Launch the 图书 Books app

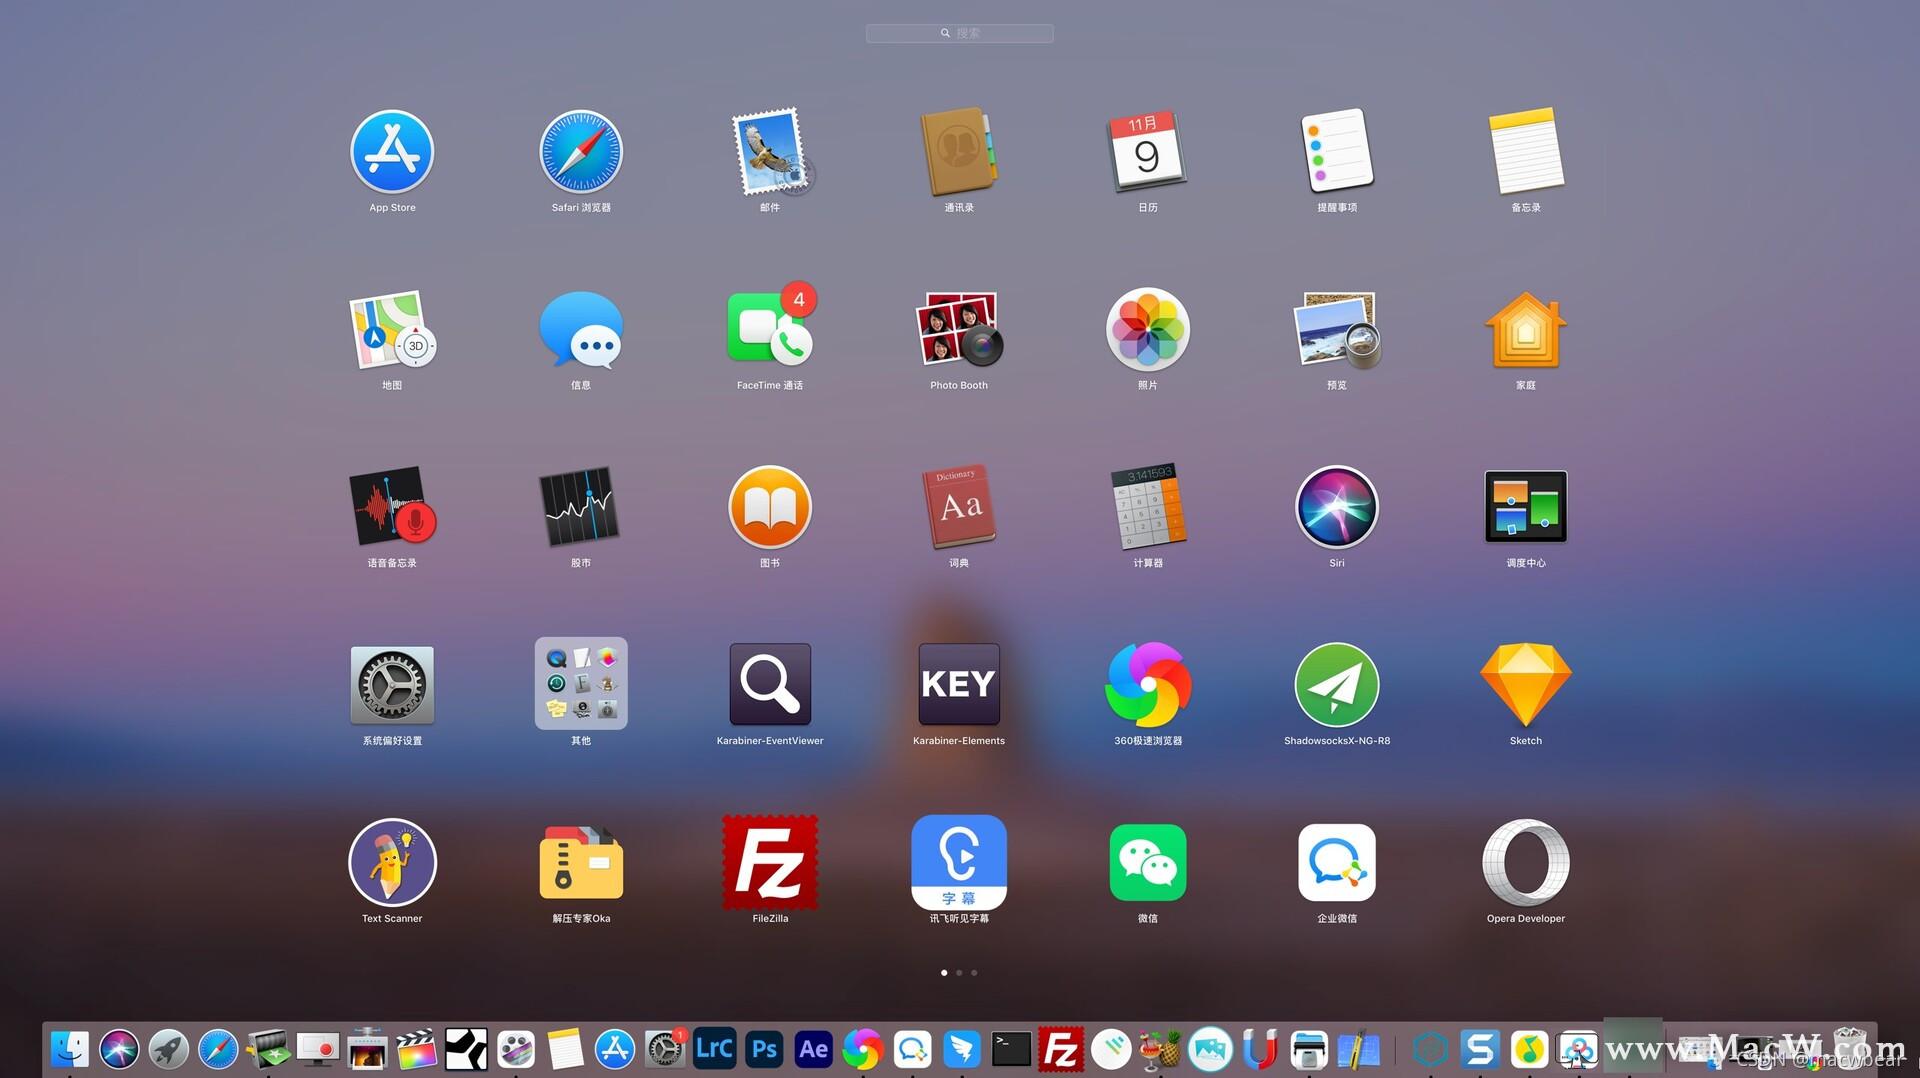tap(770, 507)
